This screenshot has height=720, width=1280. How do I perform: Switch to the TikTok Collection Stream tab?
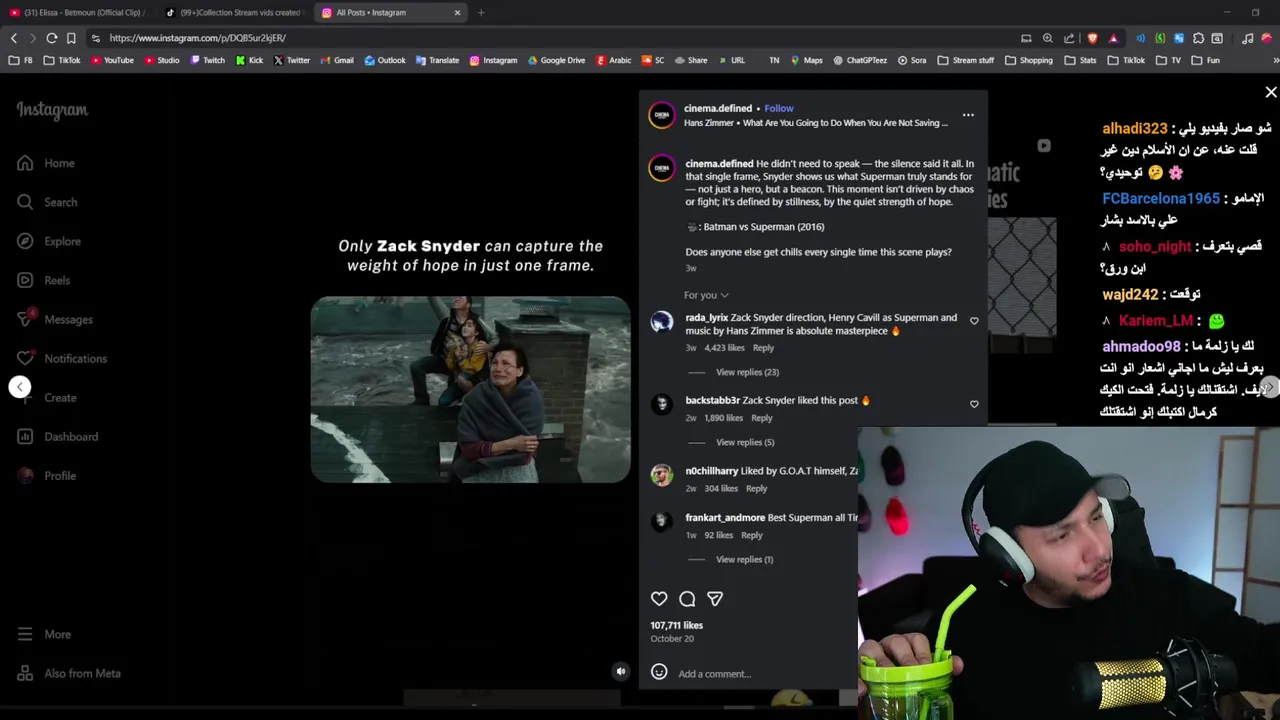coord(233,12)
